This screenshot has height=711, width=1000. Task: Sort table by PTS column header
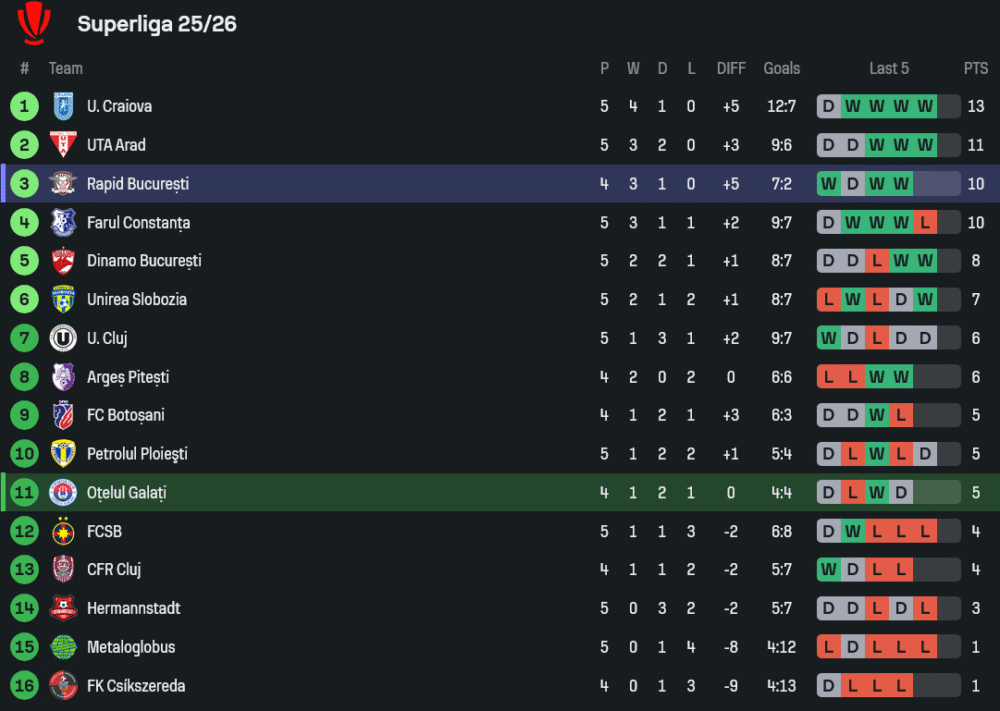point(975,68)
